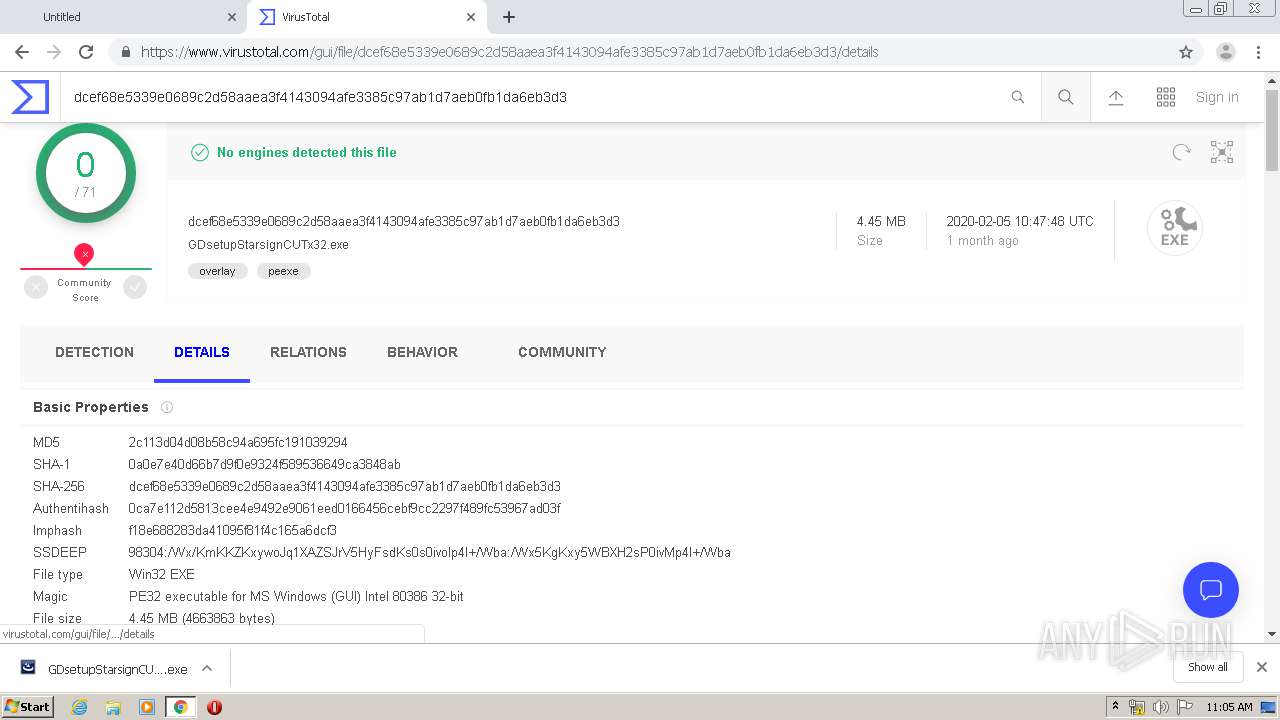Click the hash search input field
Screen dimensions: 1280x720
[x=535, y=97]
